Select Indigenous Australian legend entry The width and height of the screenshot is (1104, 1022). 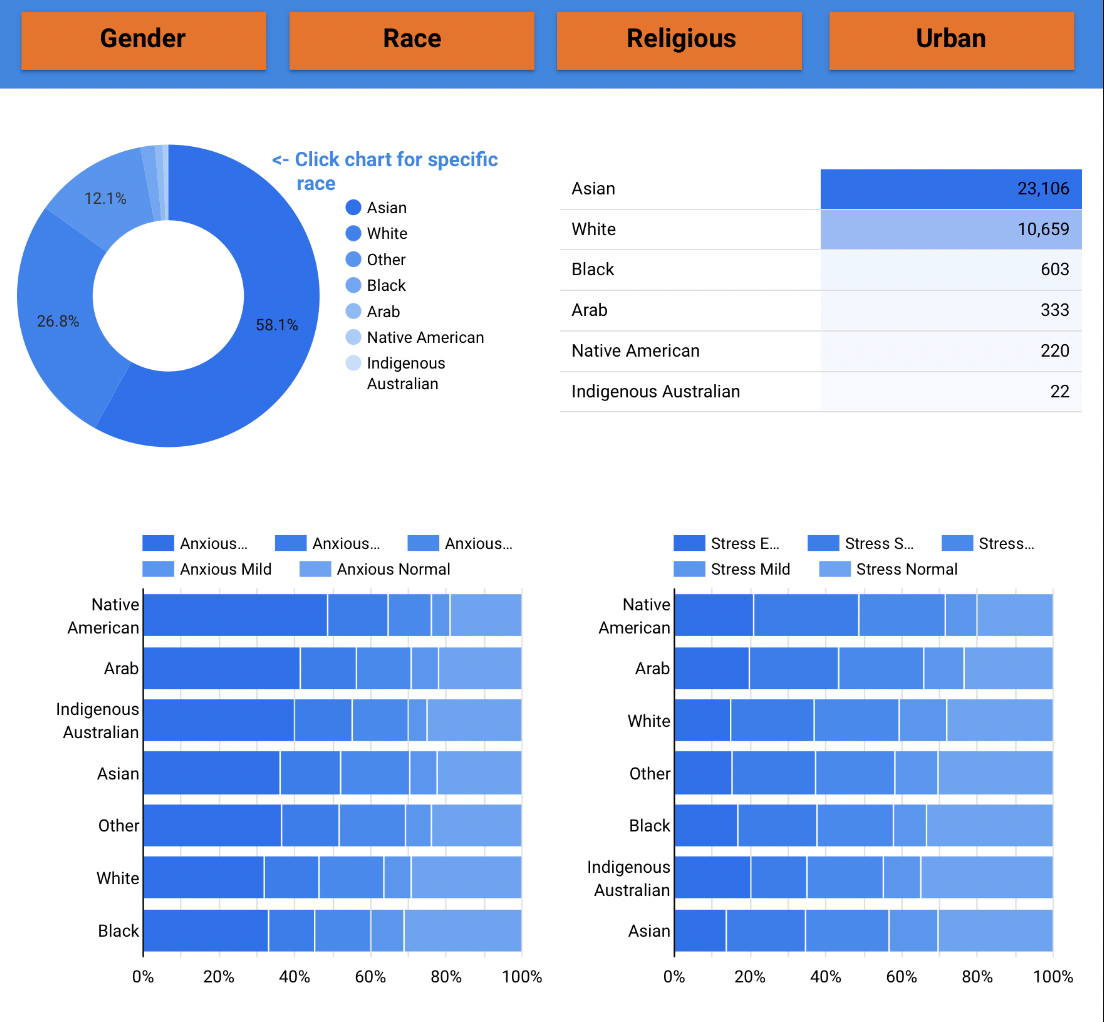(x=405, y=373)
